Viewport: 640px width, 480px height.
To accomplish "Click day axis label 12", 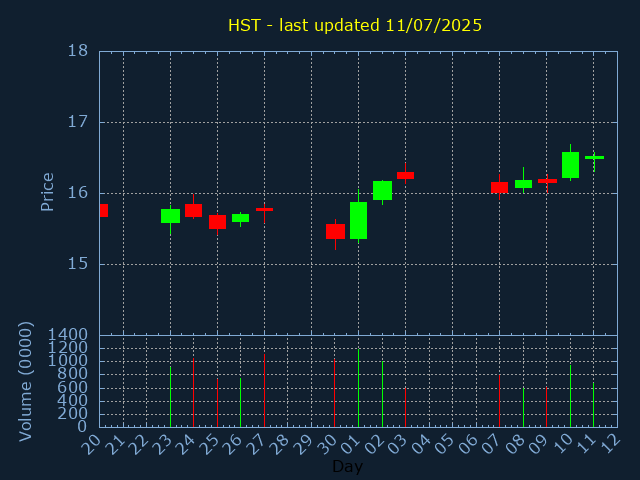I will 609,444.
